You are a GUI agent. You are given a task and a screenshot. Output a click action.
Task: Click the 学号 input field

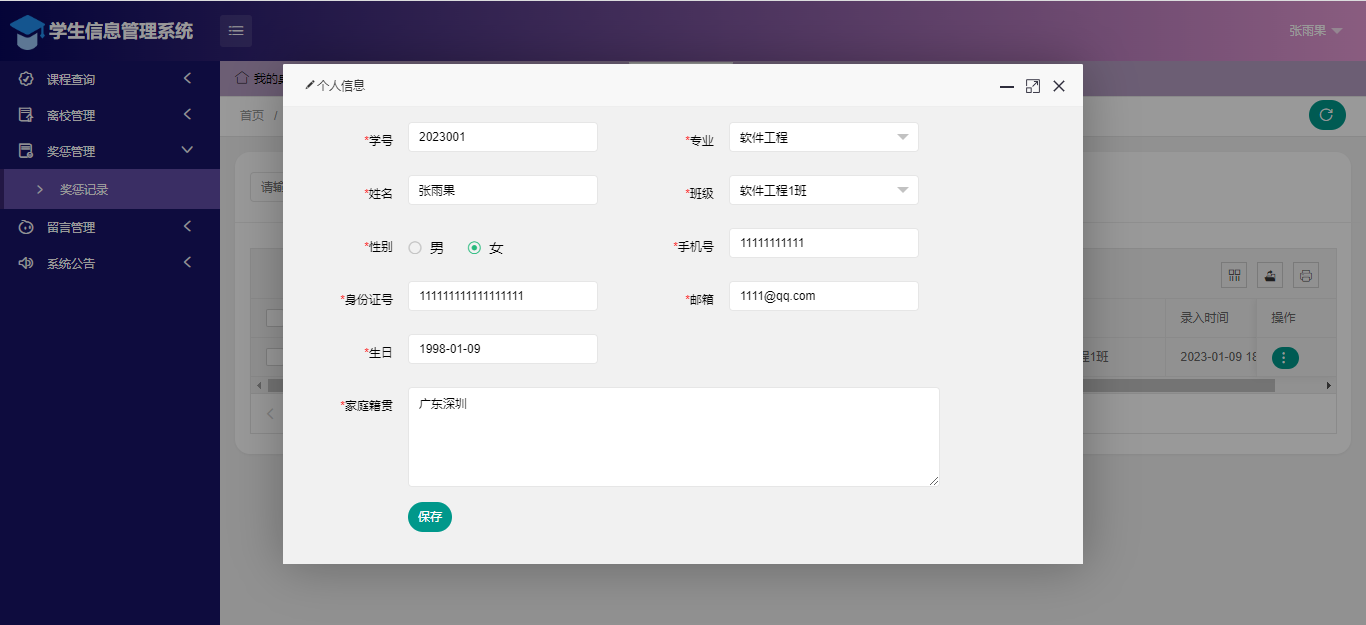click(503, 137)
